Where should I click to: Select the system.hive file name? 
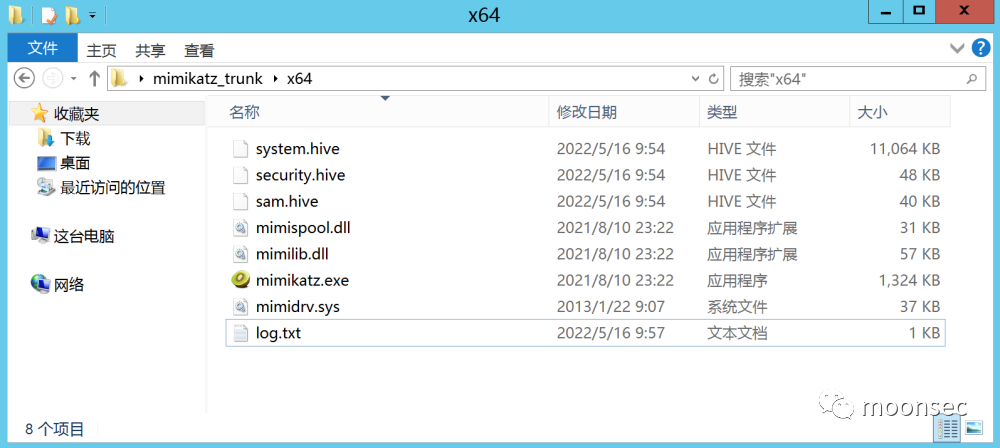[x=297, y=149]
